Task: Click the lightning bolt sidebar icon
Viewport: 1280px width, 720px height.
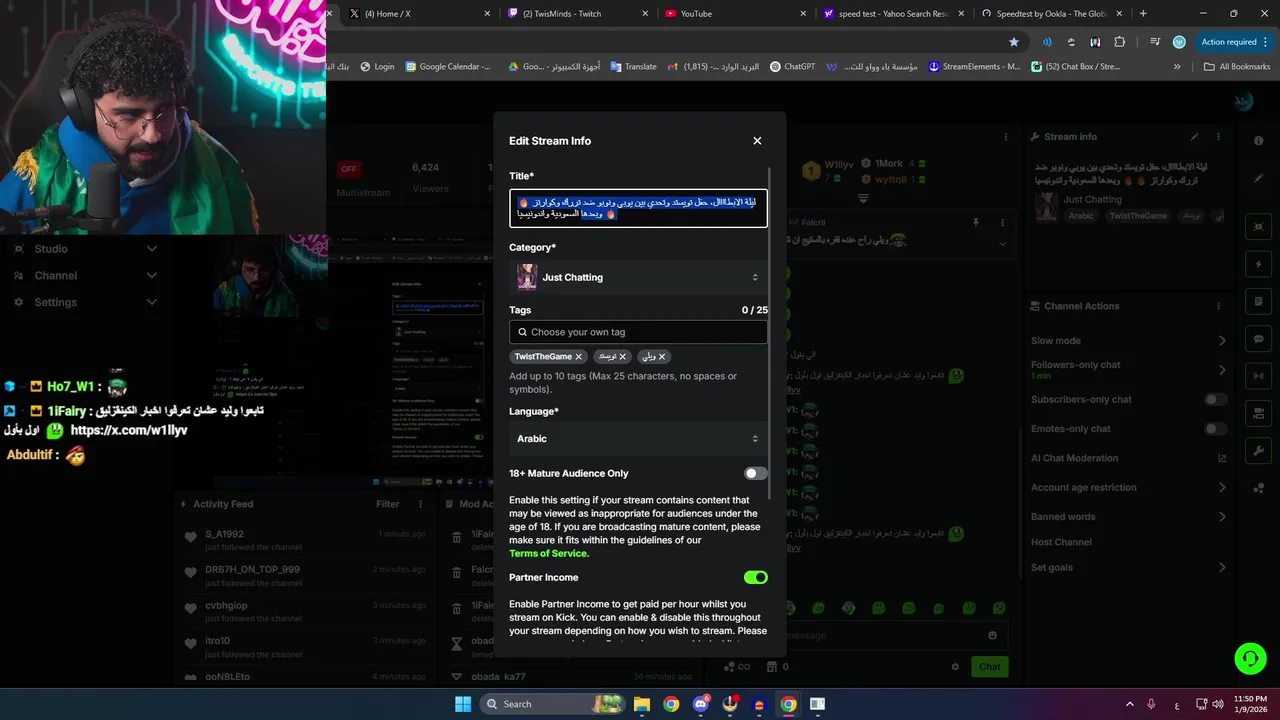Action: [1258, 264]
